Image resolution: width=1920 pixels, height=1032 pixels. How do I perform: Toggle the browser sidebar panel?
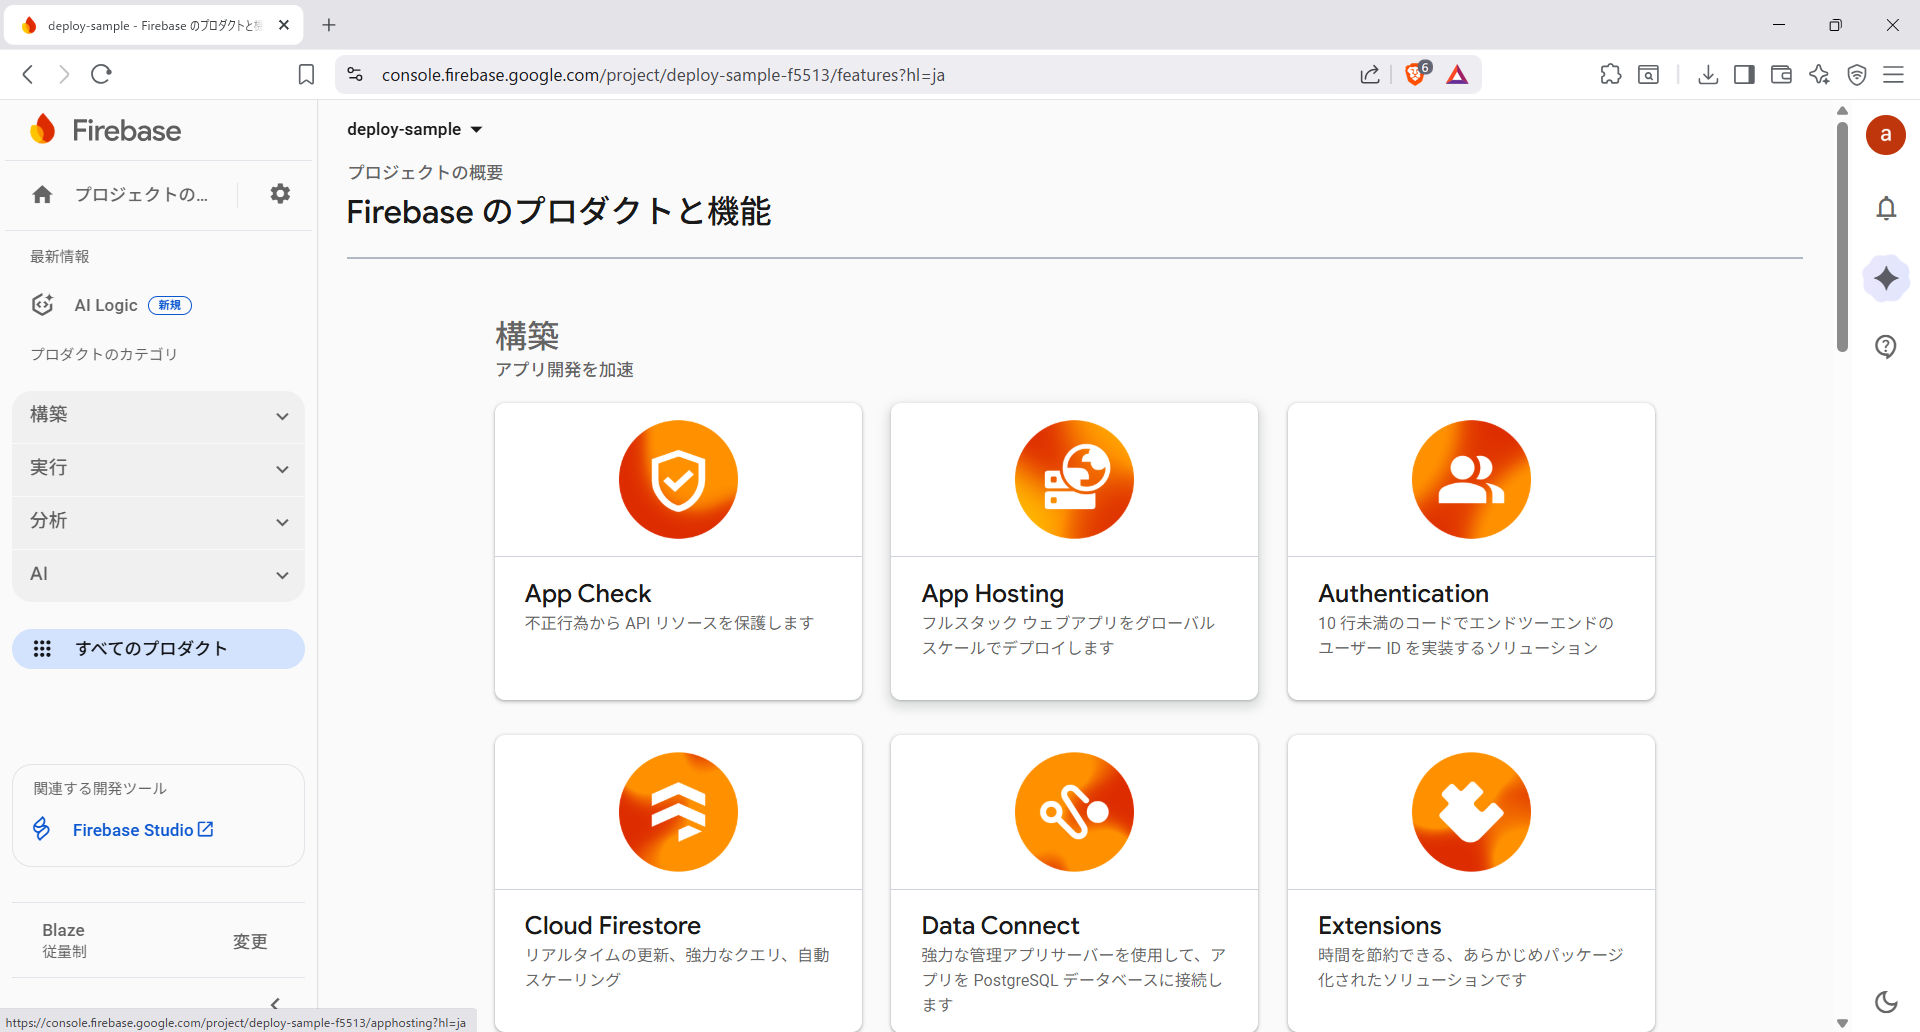click(1744, 75)
